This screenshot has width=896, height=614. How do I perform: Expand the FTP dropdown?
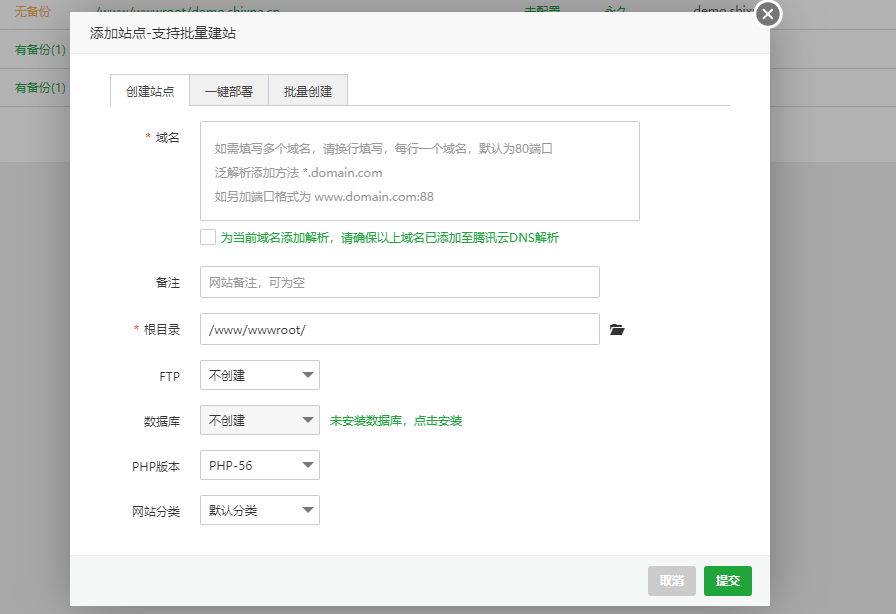(260, 376)
